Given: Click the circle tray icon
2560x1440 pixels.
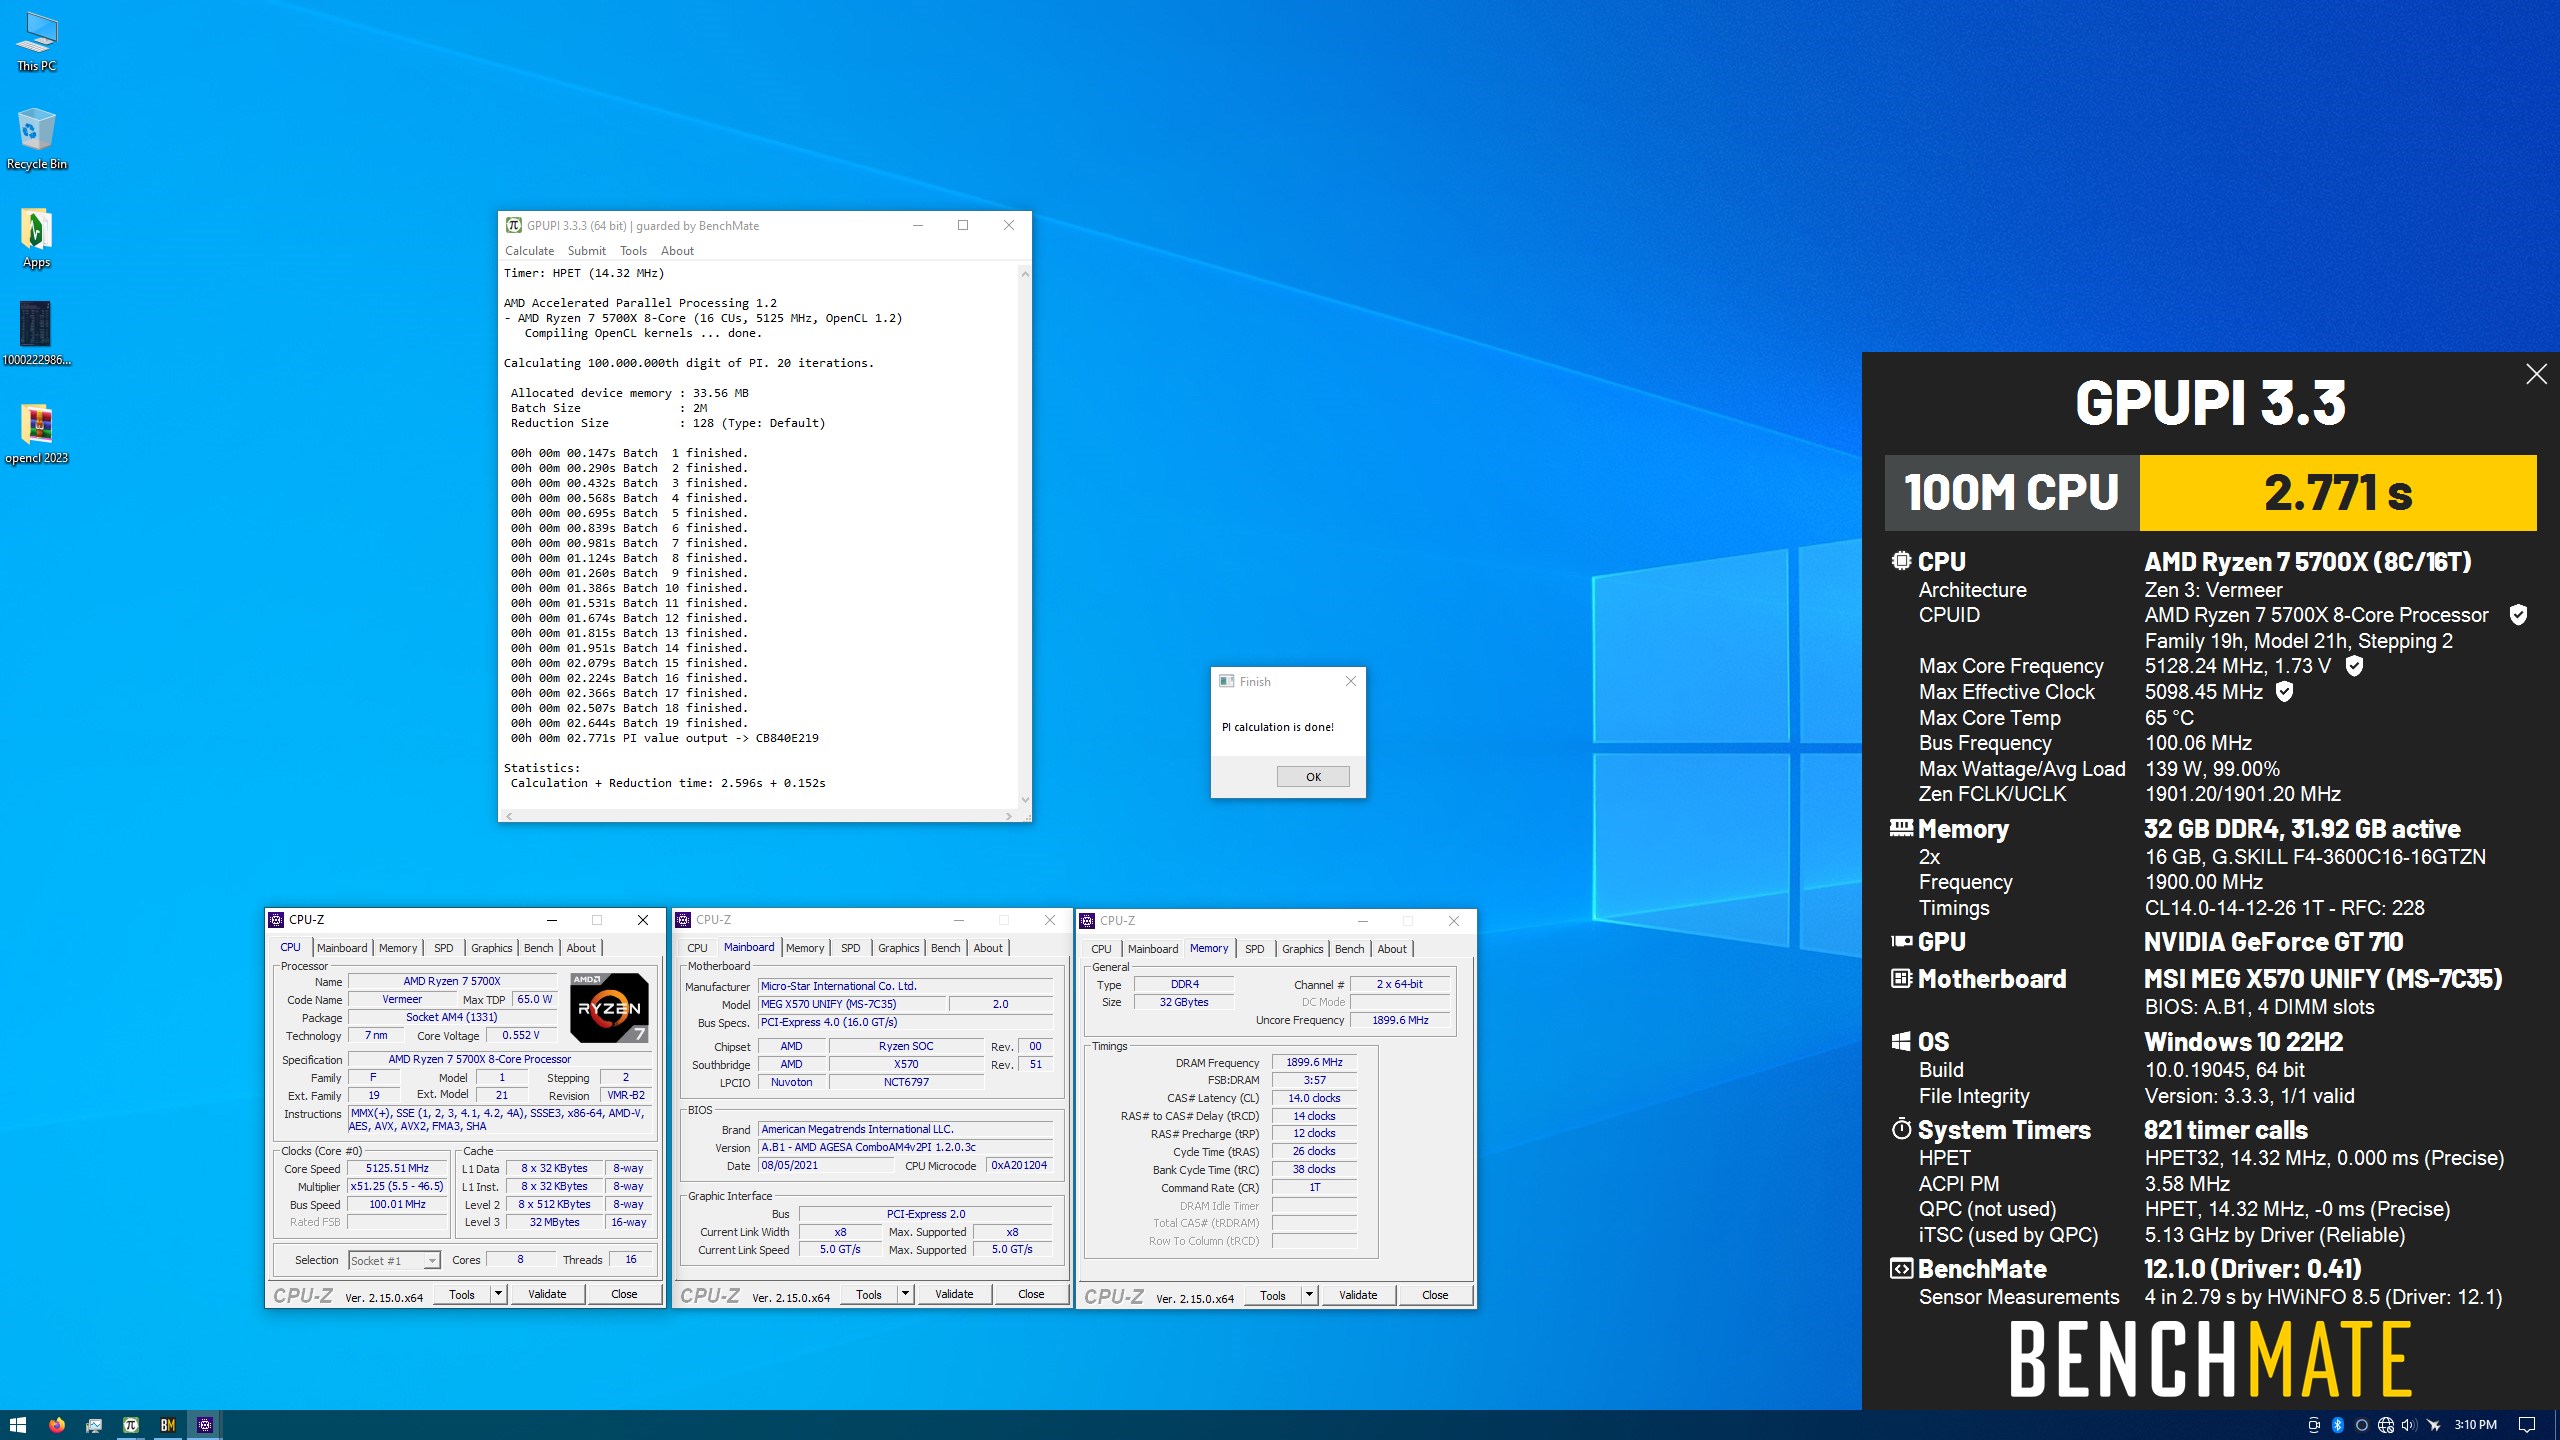Looking at the screenshot, I should [2361, 1425].
